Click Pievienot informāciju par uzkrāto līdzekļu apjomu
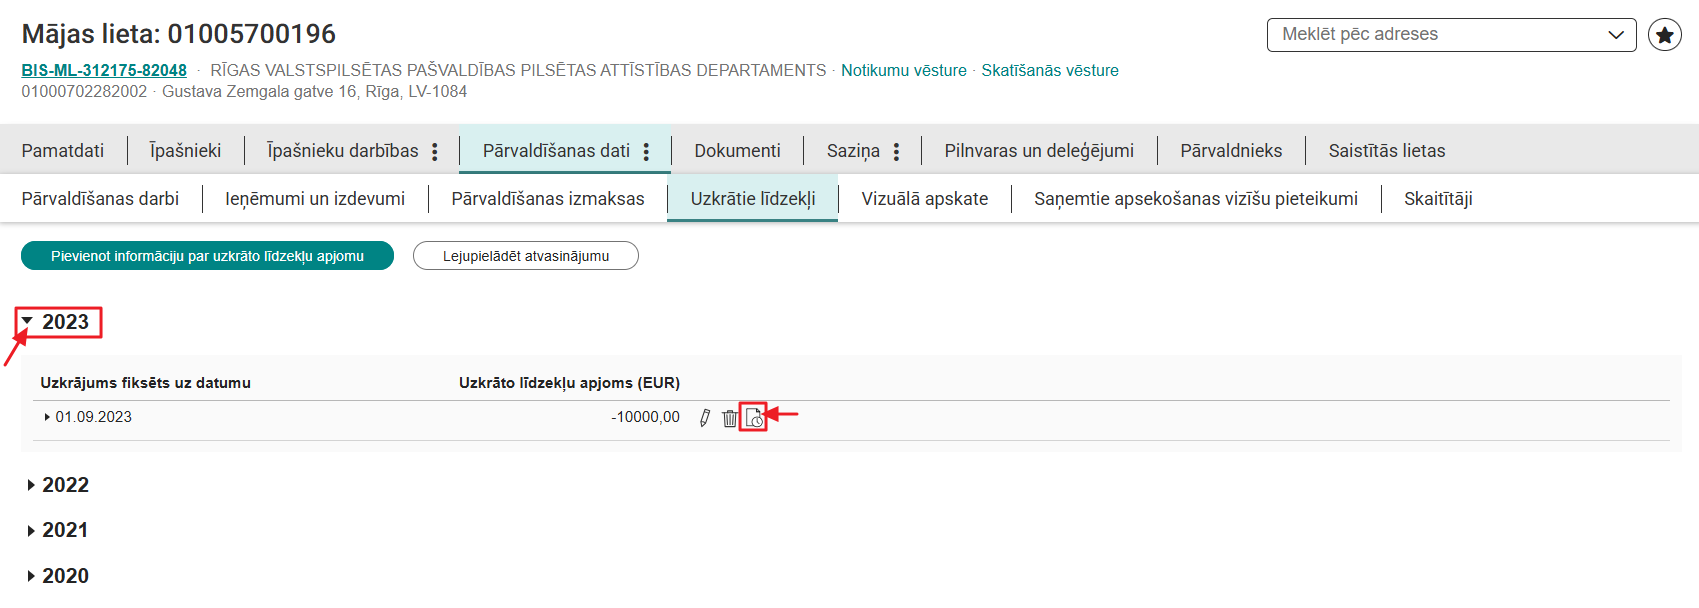Viewport: 1699px width, 608px height. click(x=207, y=256)
